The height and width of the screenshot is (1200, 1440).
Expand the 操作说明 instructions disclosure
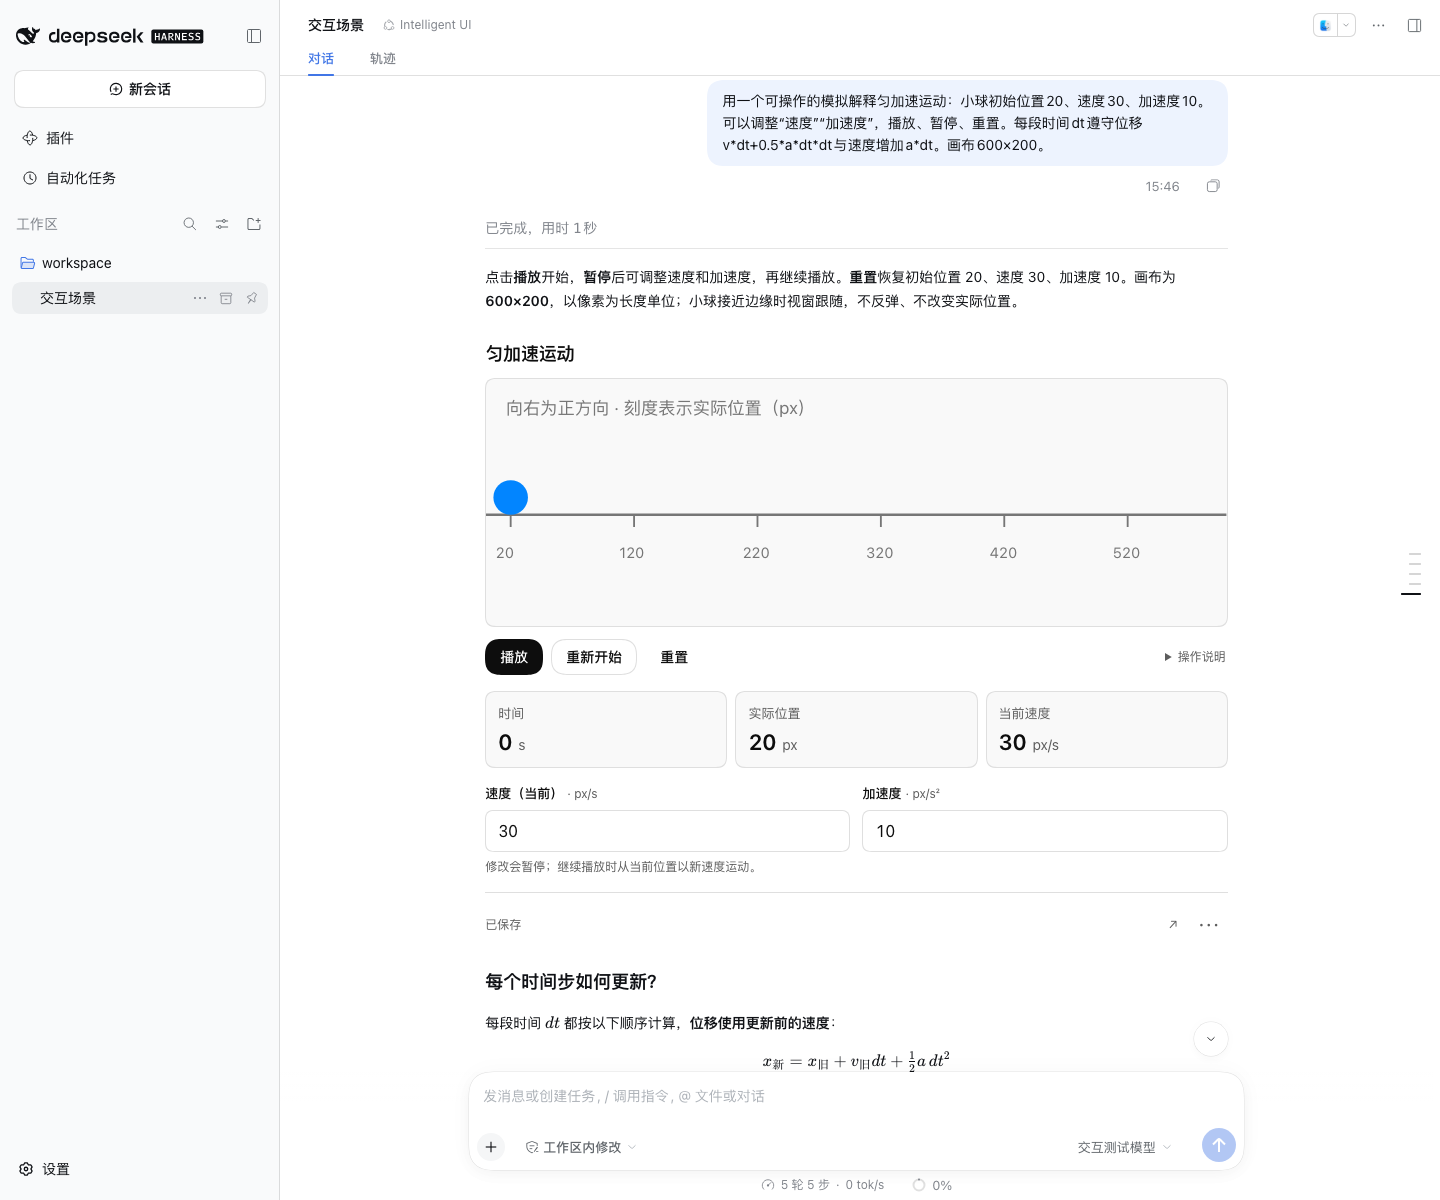click(x=1194, y=657)
